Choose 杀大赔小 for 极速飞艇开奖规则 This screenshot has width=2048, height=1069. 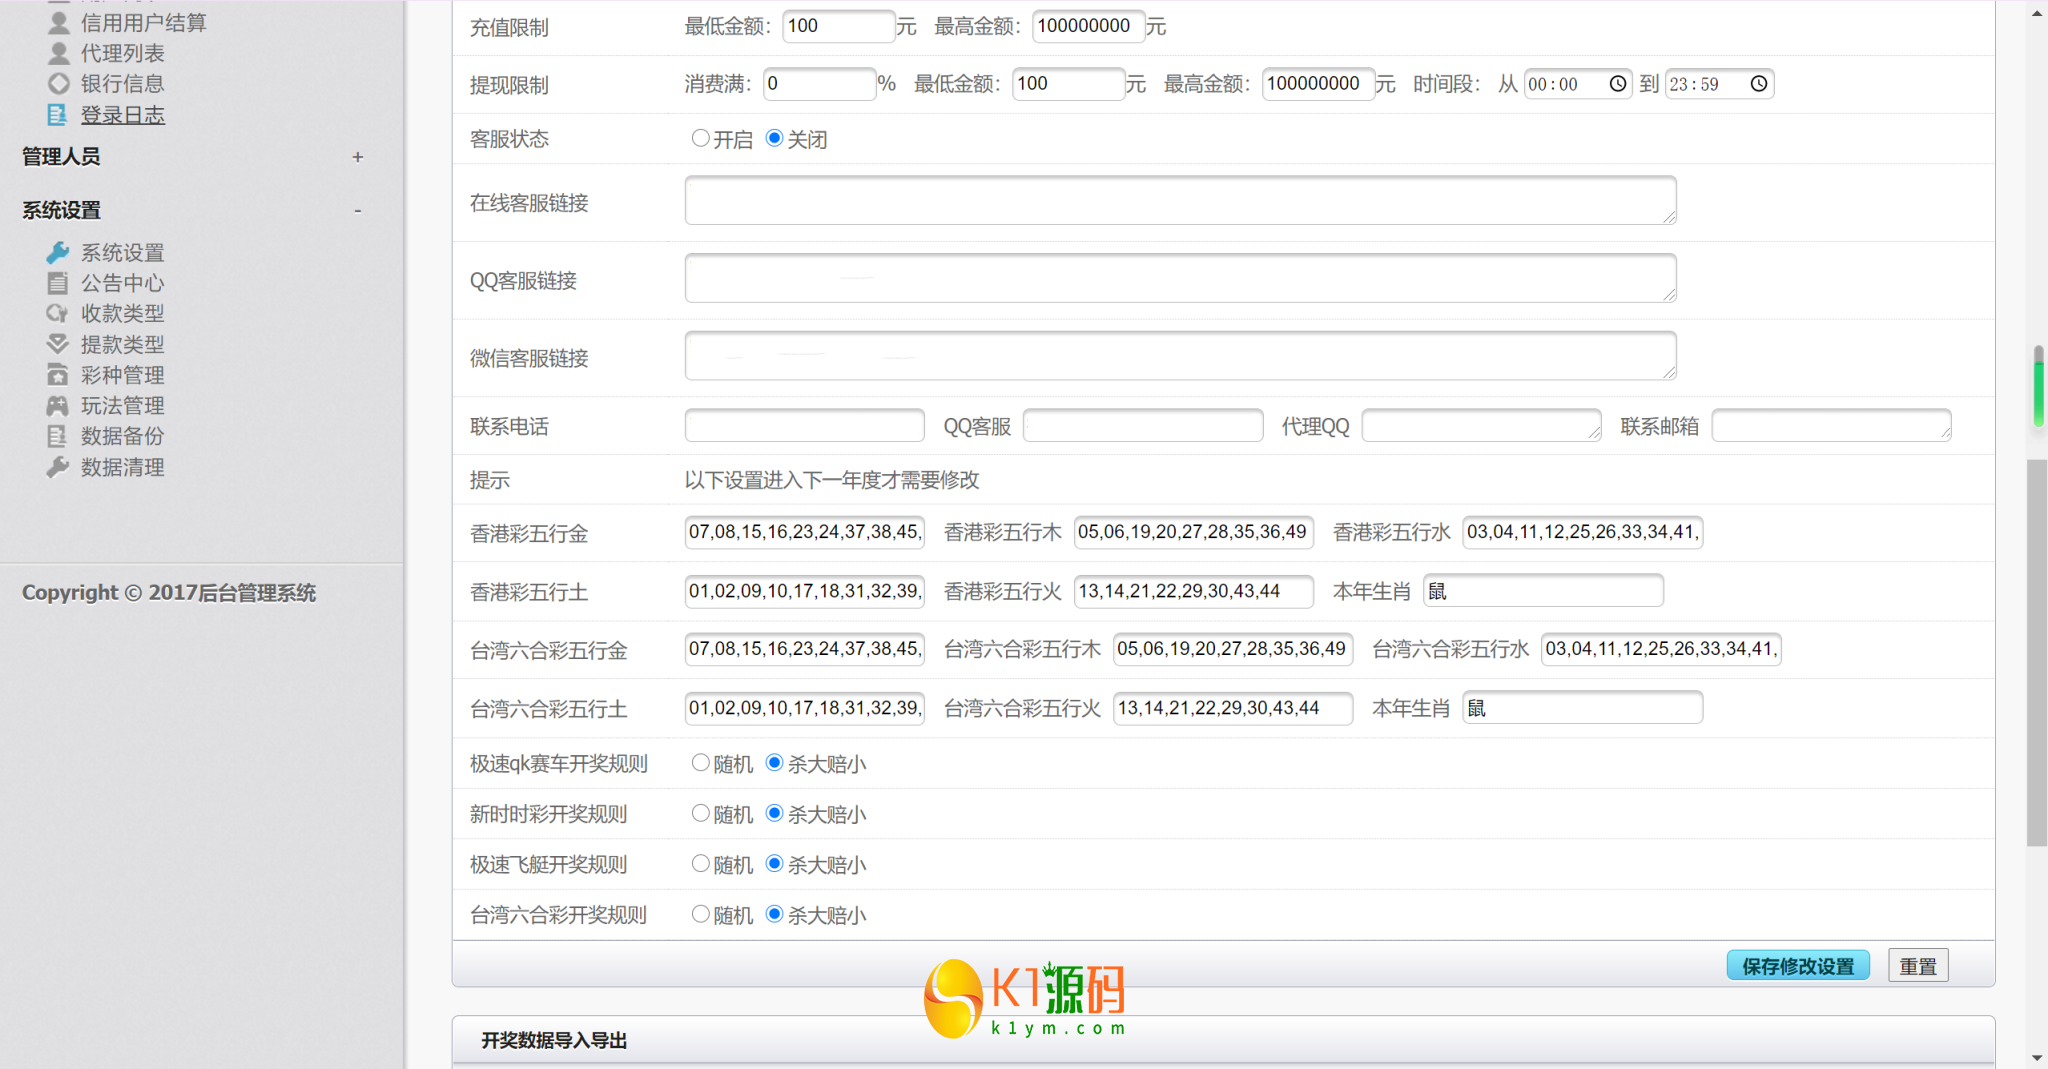pyautogui.click(x=774, y=863)
